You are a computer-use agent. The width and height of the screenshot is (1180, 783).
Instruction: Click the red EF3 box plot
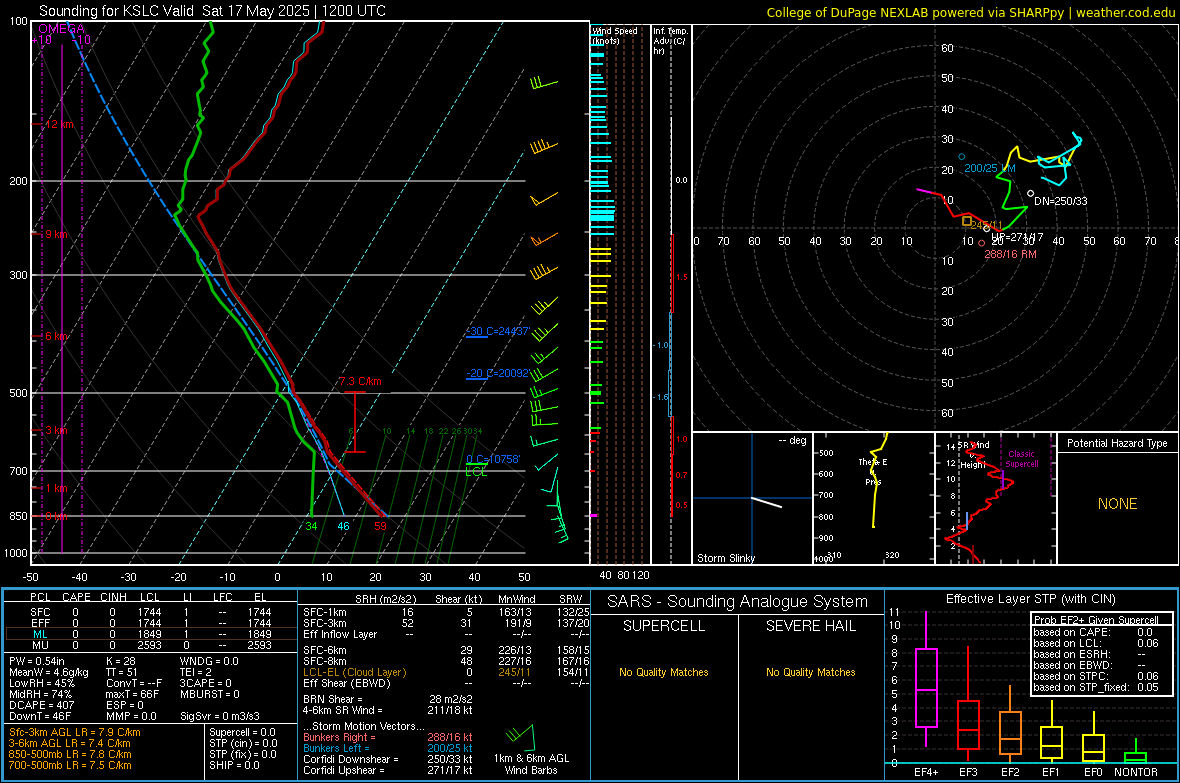point(968,705)
